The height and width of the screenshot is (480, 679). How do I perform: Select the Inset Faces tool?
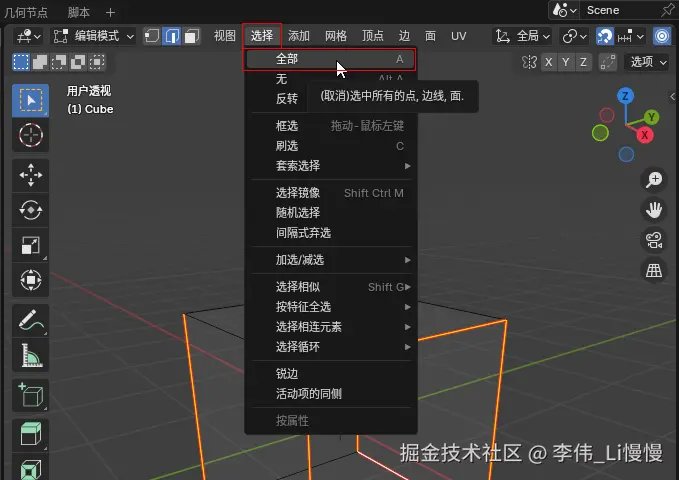30,468
